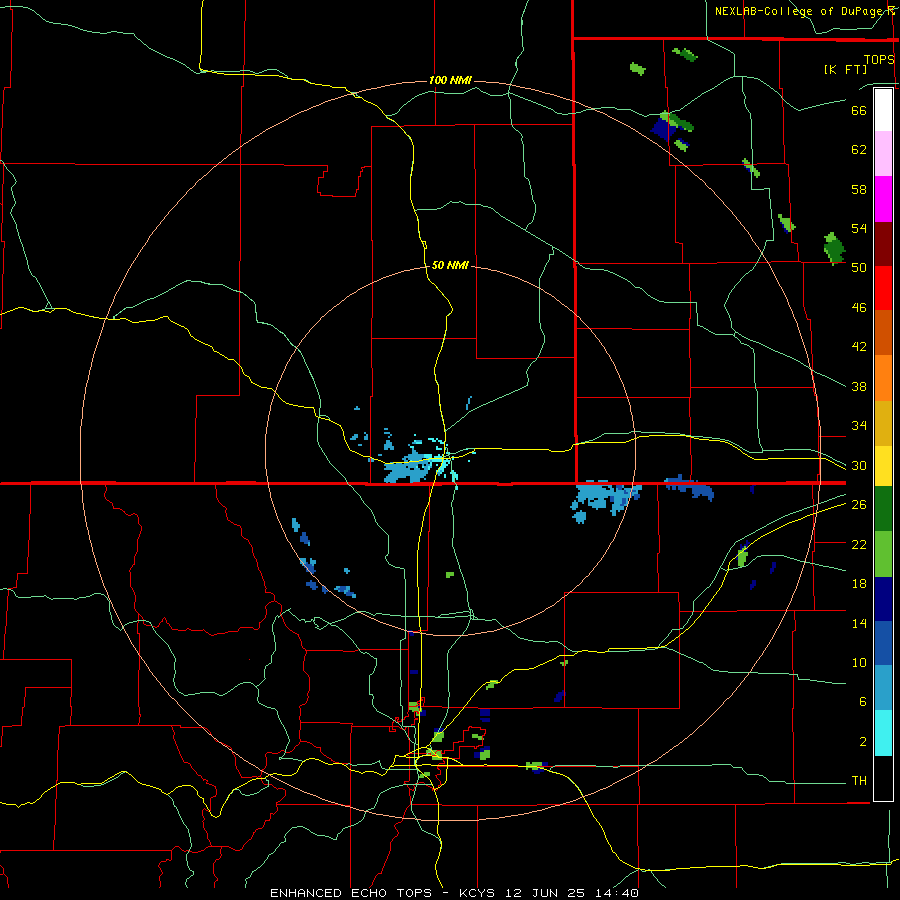This screenshot has width=900, height=900.
Task: Pick the cyan legend swatch
Action: point(883,733)
